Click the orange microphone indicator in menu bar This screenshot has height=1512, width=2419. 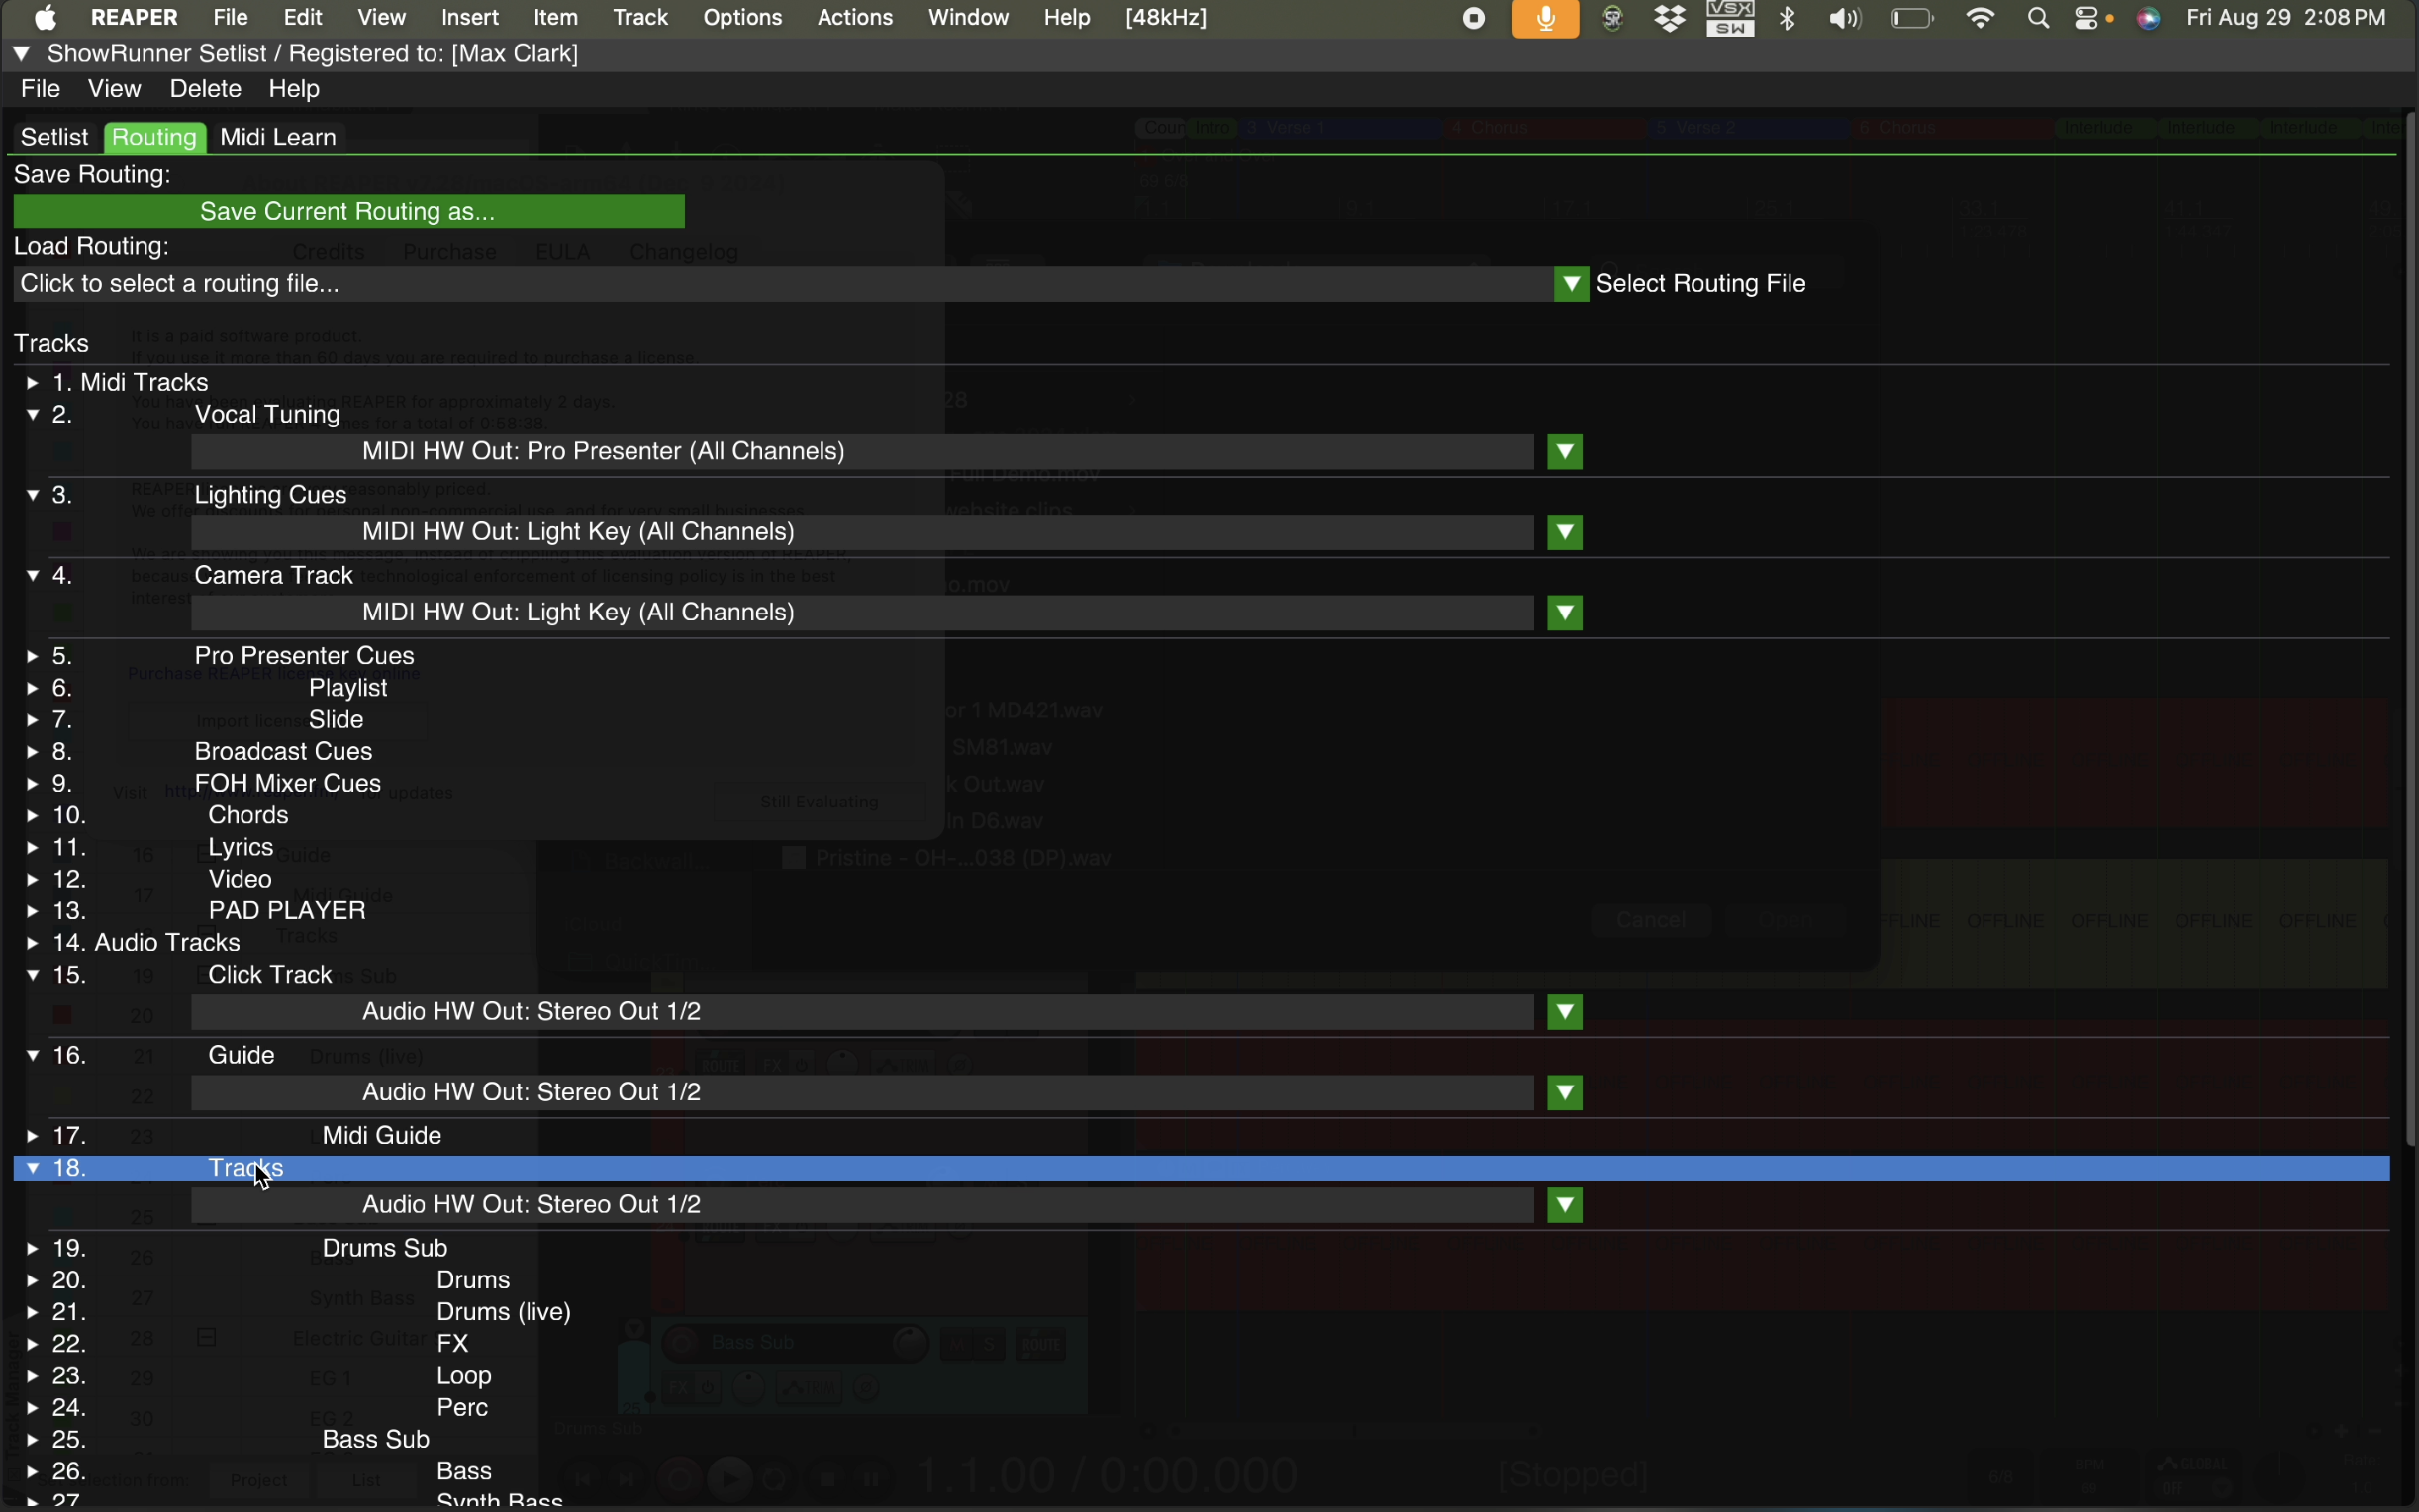[x=1545, y=18]
